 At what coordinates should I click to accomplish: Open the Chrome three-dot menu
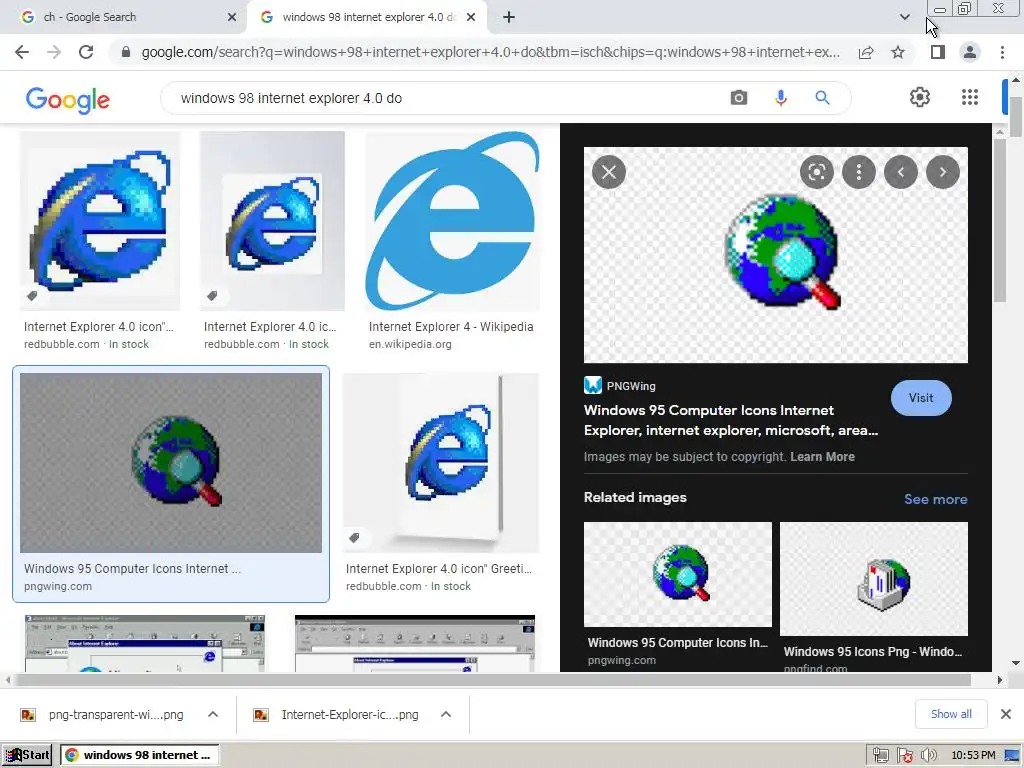pyautogui.click(x=1002, y=52)
